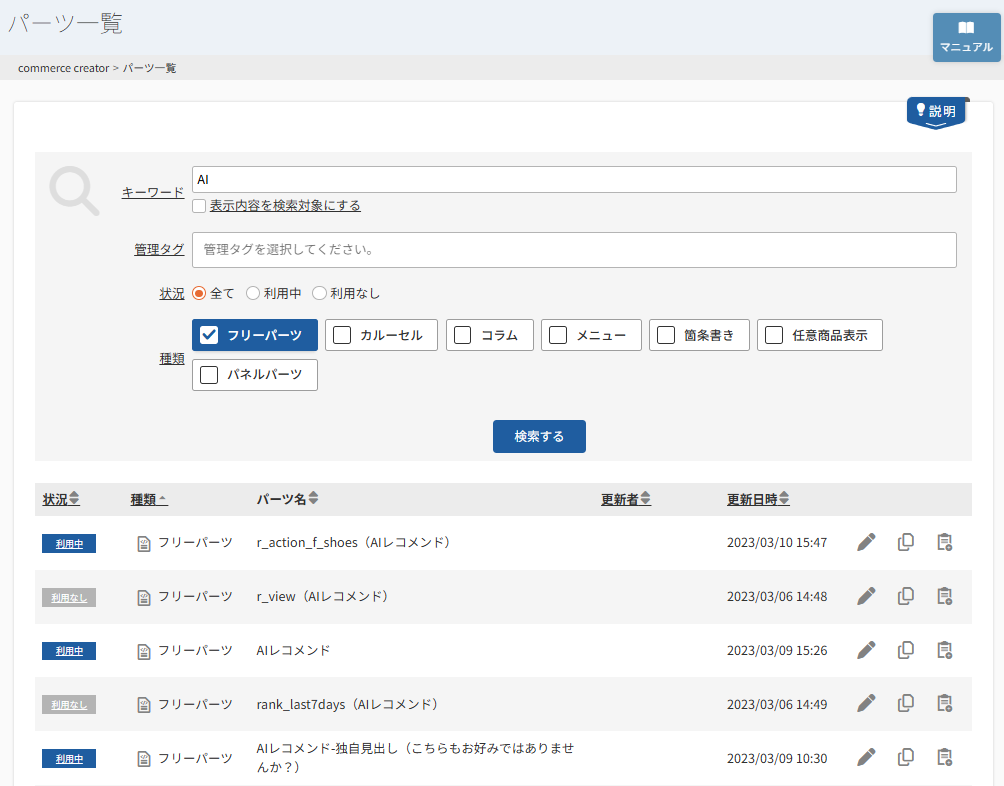Click the copy icon for r_view row
This screenshot has width=1004, height=786.
click(x=906, y=596)
